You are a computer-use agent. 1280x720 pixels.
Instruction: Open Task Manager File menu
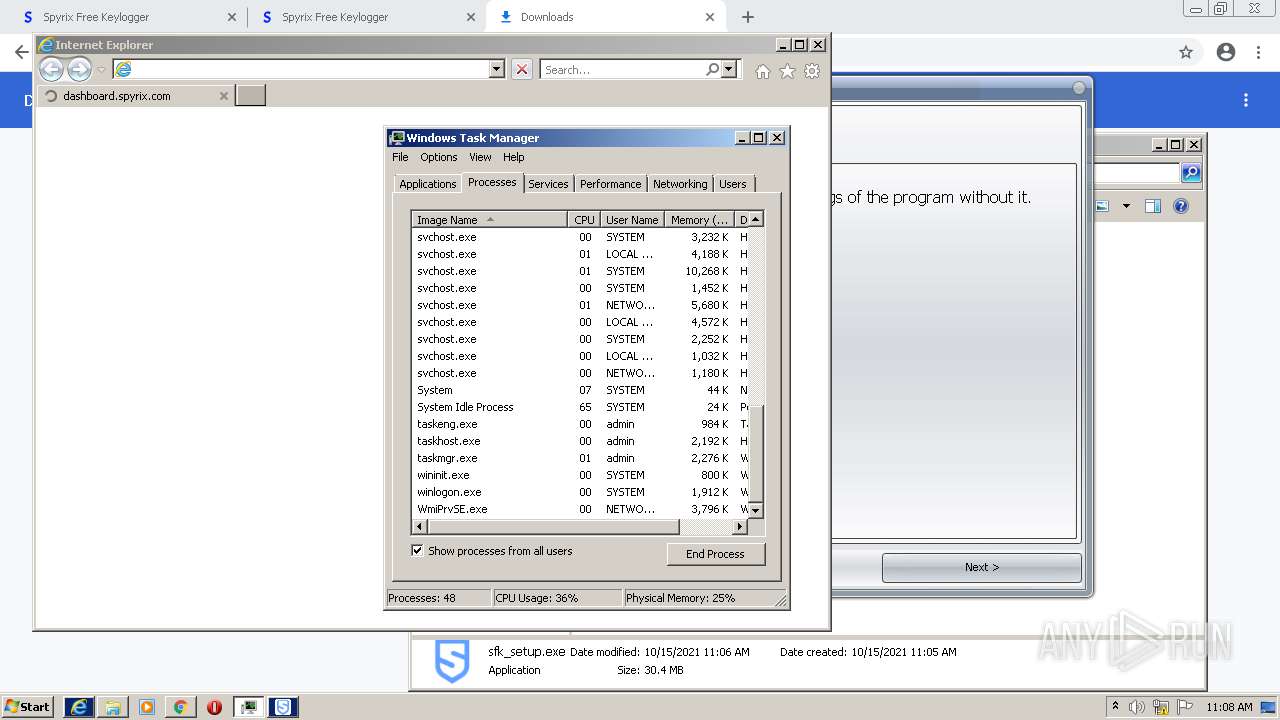coord(400,157)
